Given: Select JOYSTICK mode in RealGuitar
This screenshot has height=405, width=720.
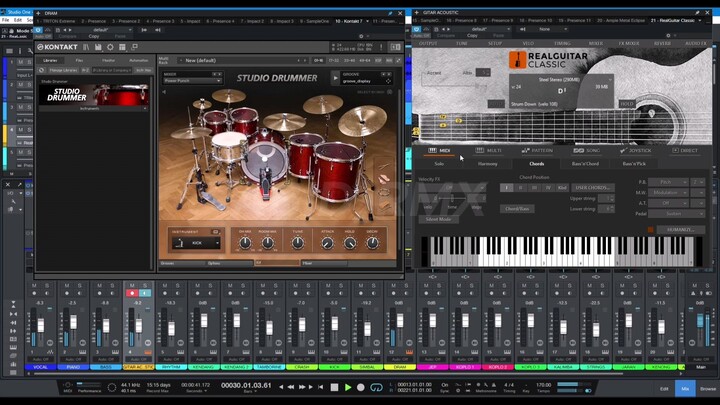Looking at the screenshot, I should click(636, 151).
